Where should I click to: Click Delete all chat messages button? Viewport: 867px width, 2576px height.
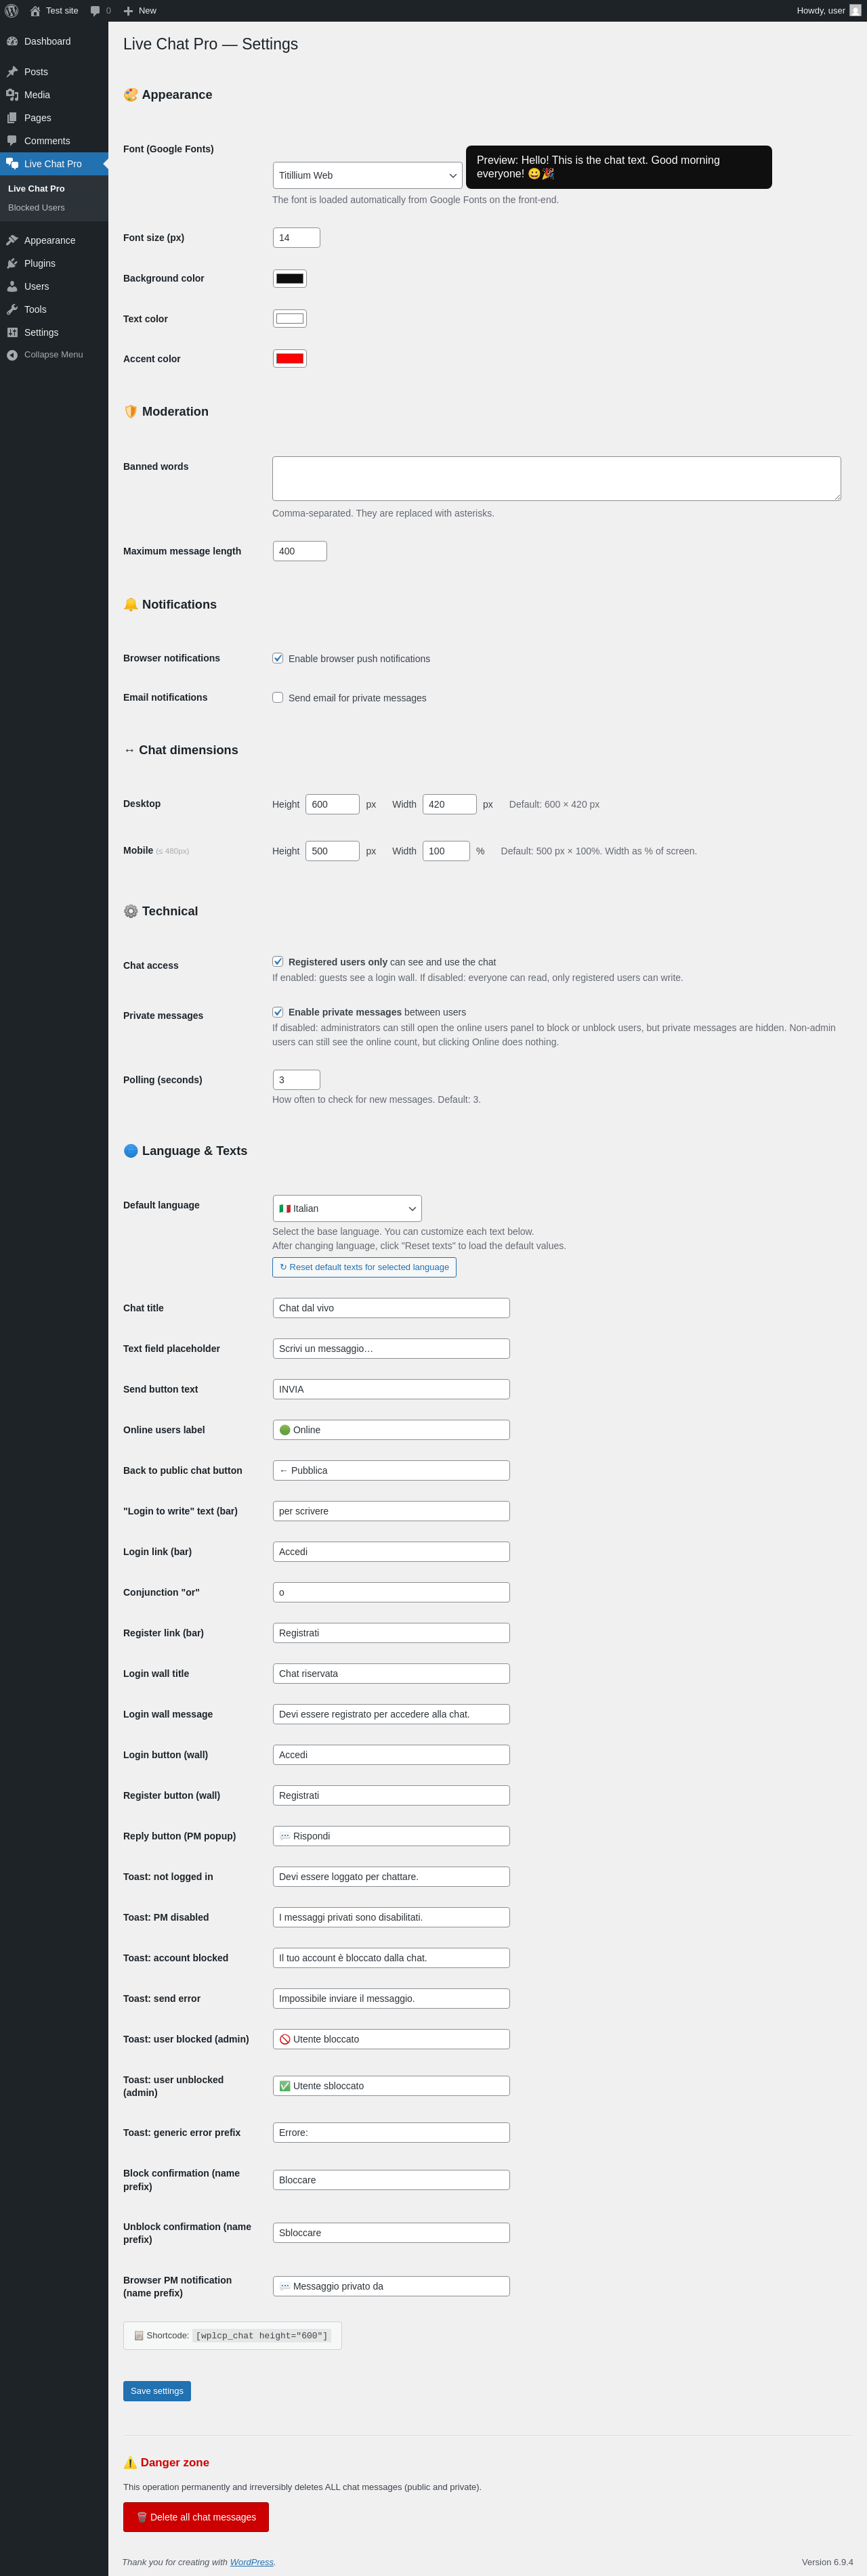pos(196,2517)
